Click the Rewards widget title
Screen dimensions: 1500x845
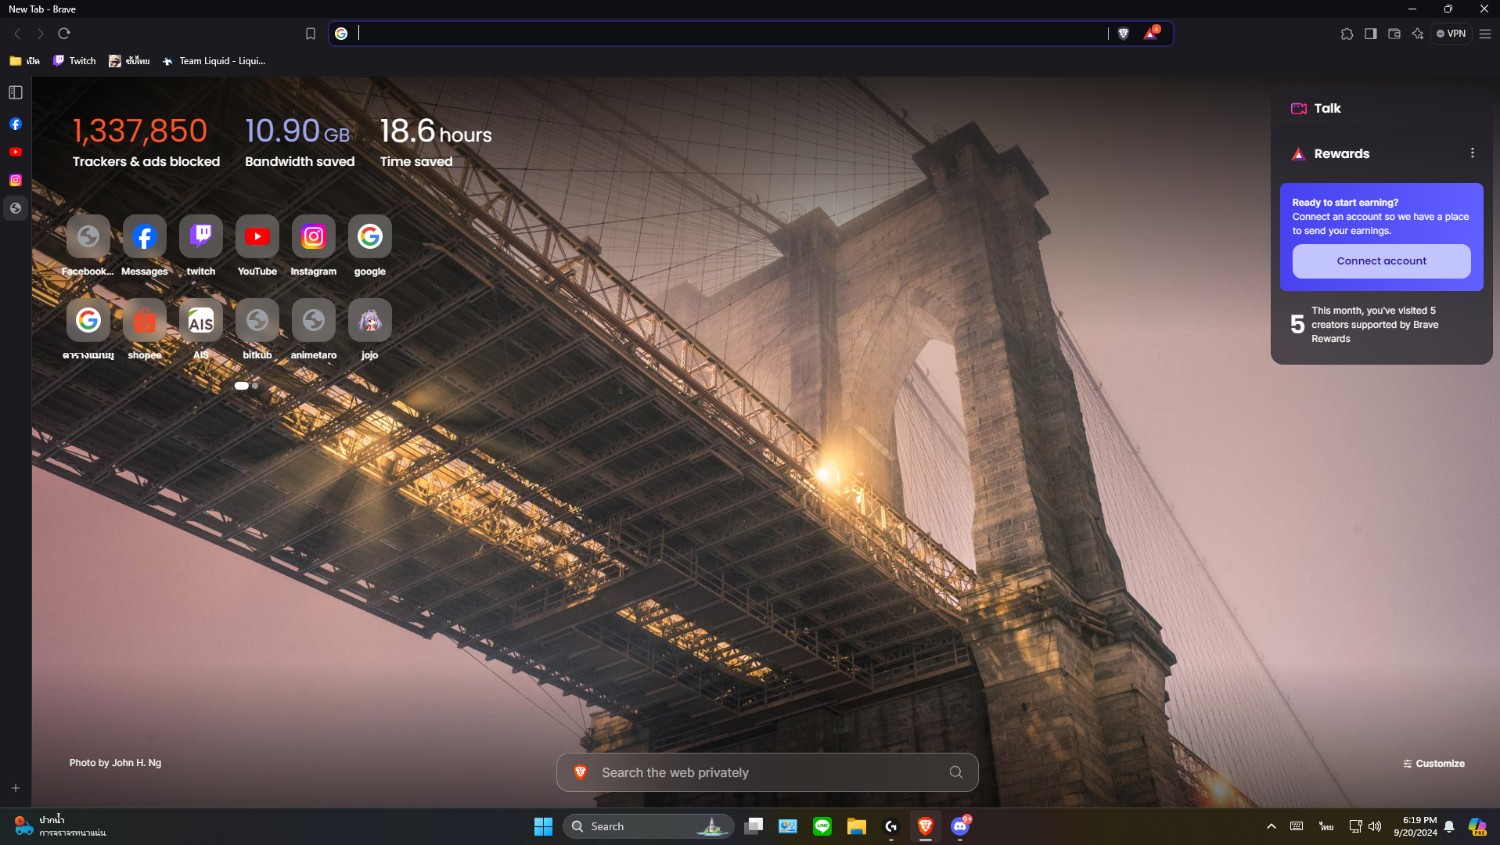tap(1341, 154)
